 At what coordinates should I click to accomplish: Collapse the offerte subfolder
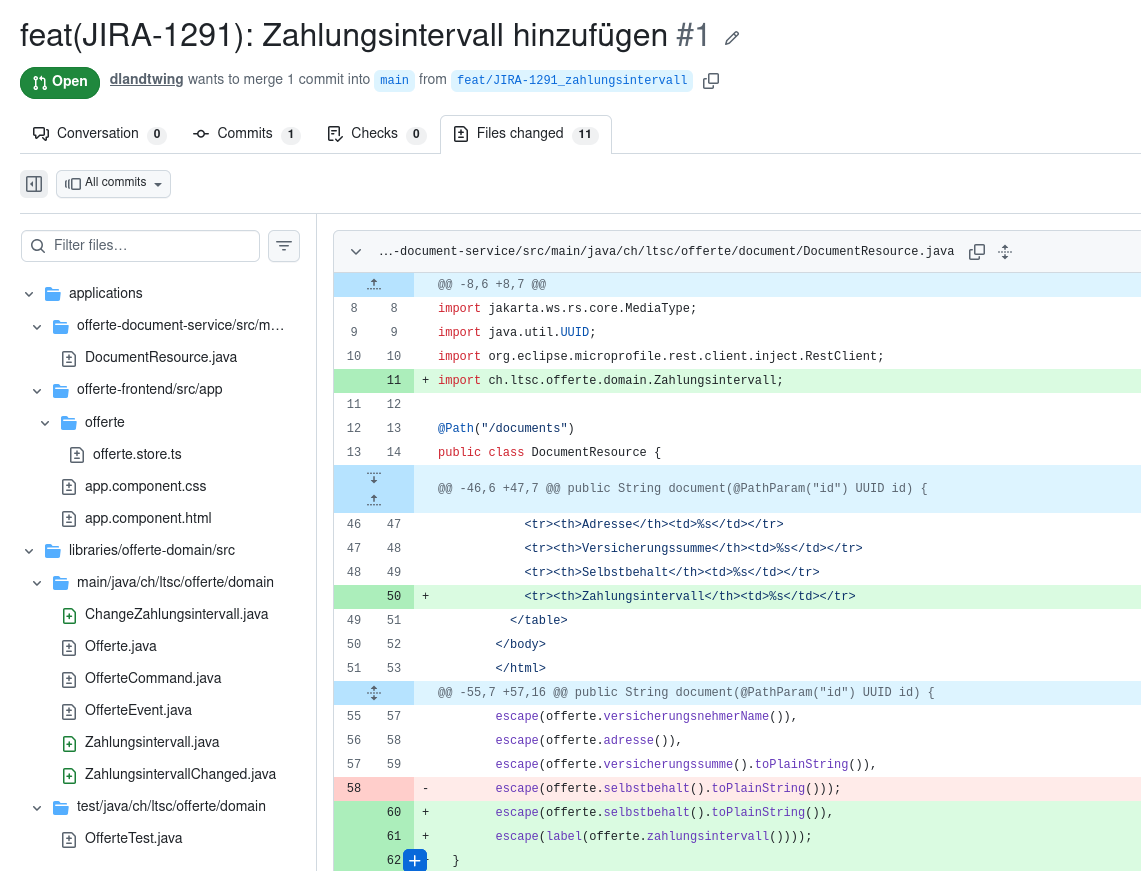click(x=45, y=423)
